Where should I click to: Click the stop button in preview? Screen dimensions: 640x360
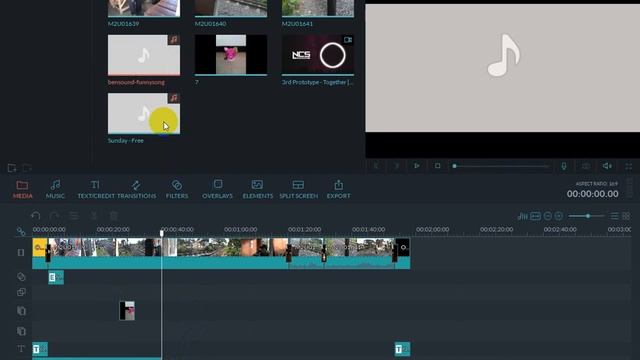click(437, 166)
